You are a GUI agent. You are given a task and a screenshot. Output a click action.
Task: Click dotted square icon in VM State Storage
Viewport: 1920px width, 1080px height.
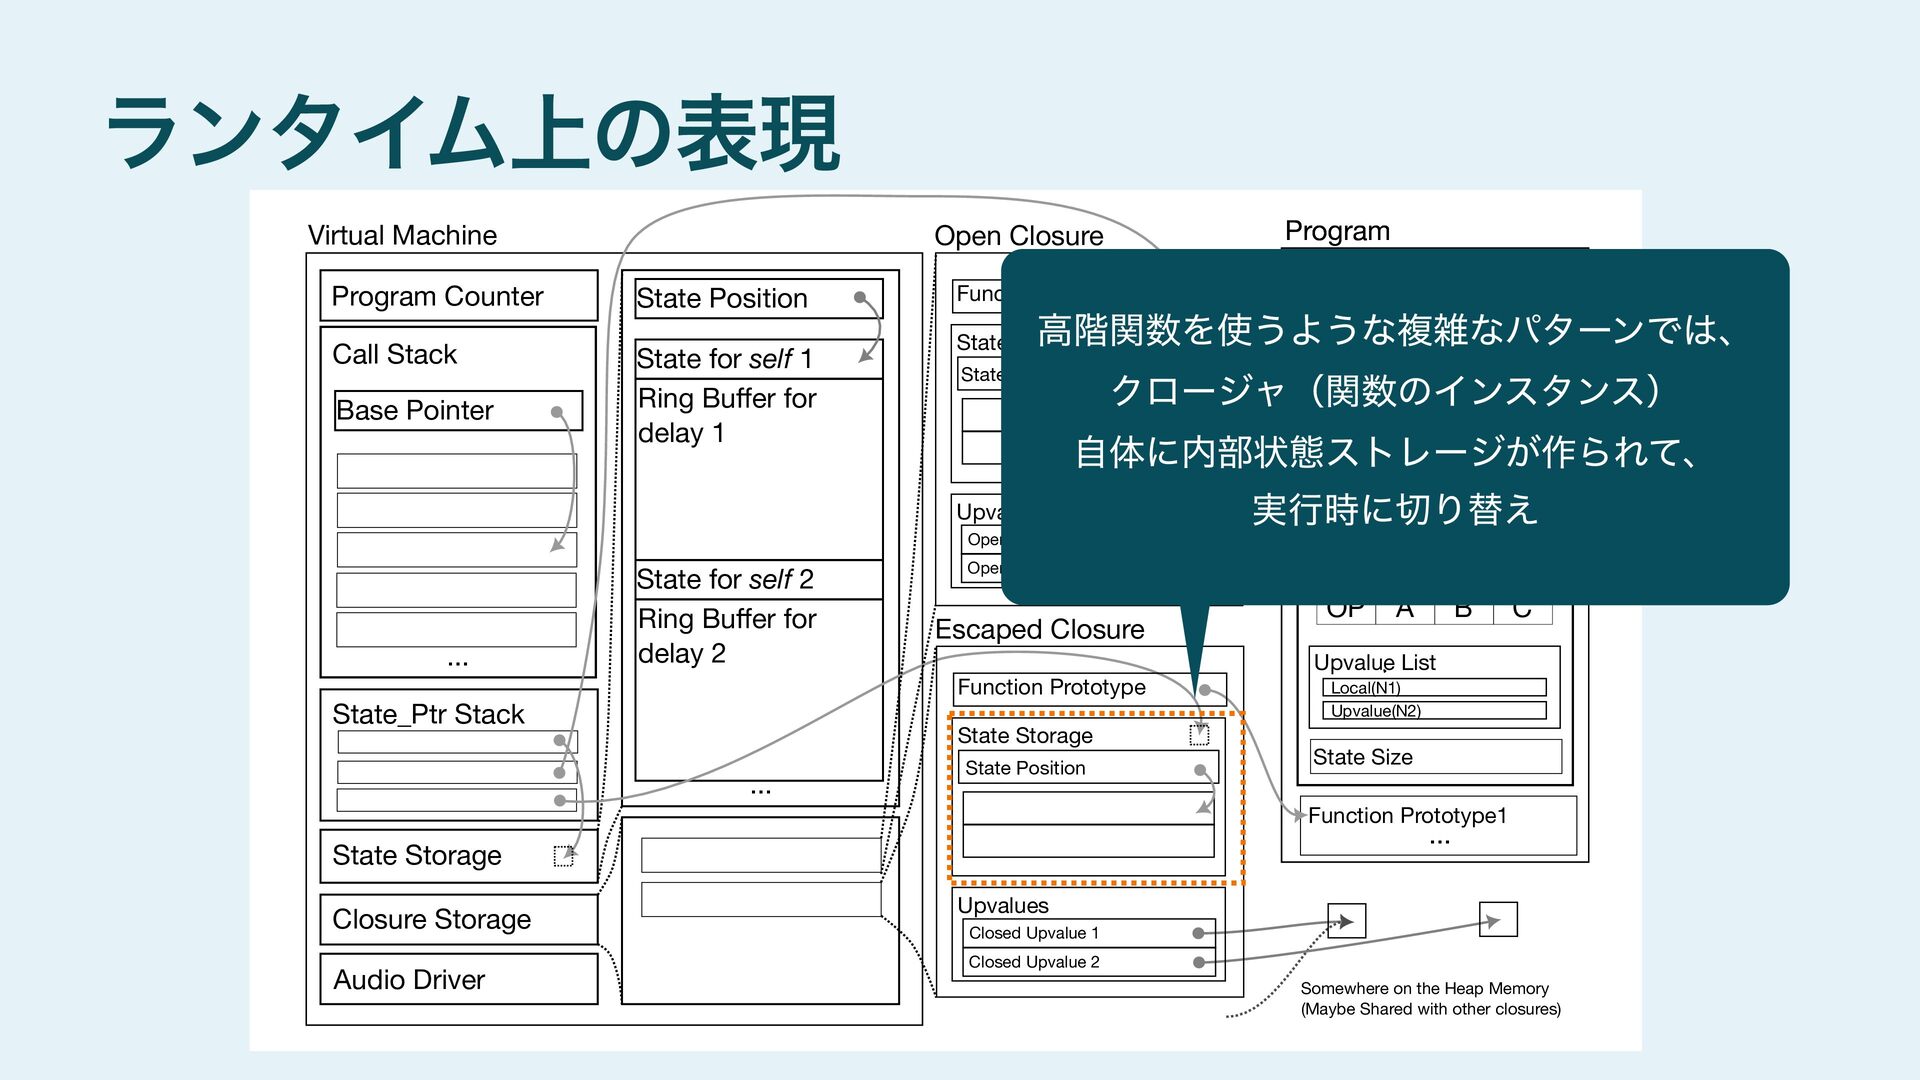tap(564, 856)
